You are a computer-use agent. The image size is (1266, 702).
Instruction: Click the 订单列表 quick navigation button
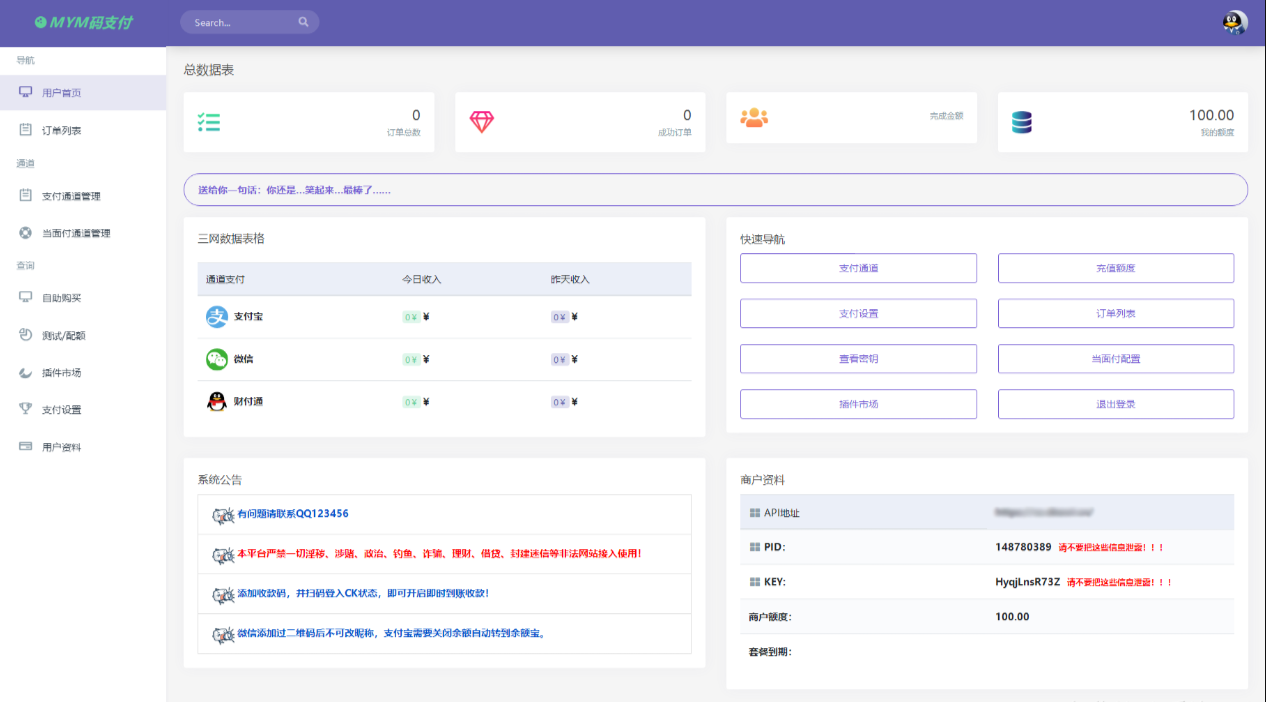(x=1116, y=313)
